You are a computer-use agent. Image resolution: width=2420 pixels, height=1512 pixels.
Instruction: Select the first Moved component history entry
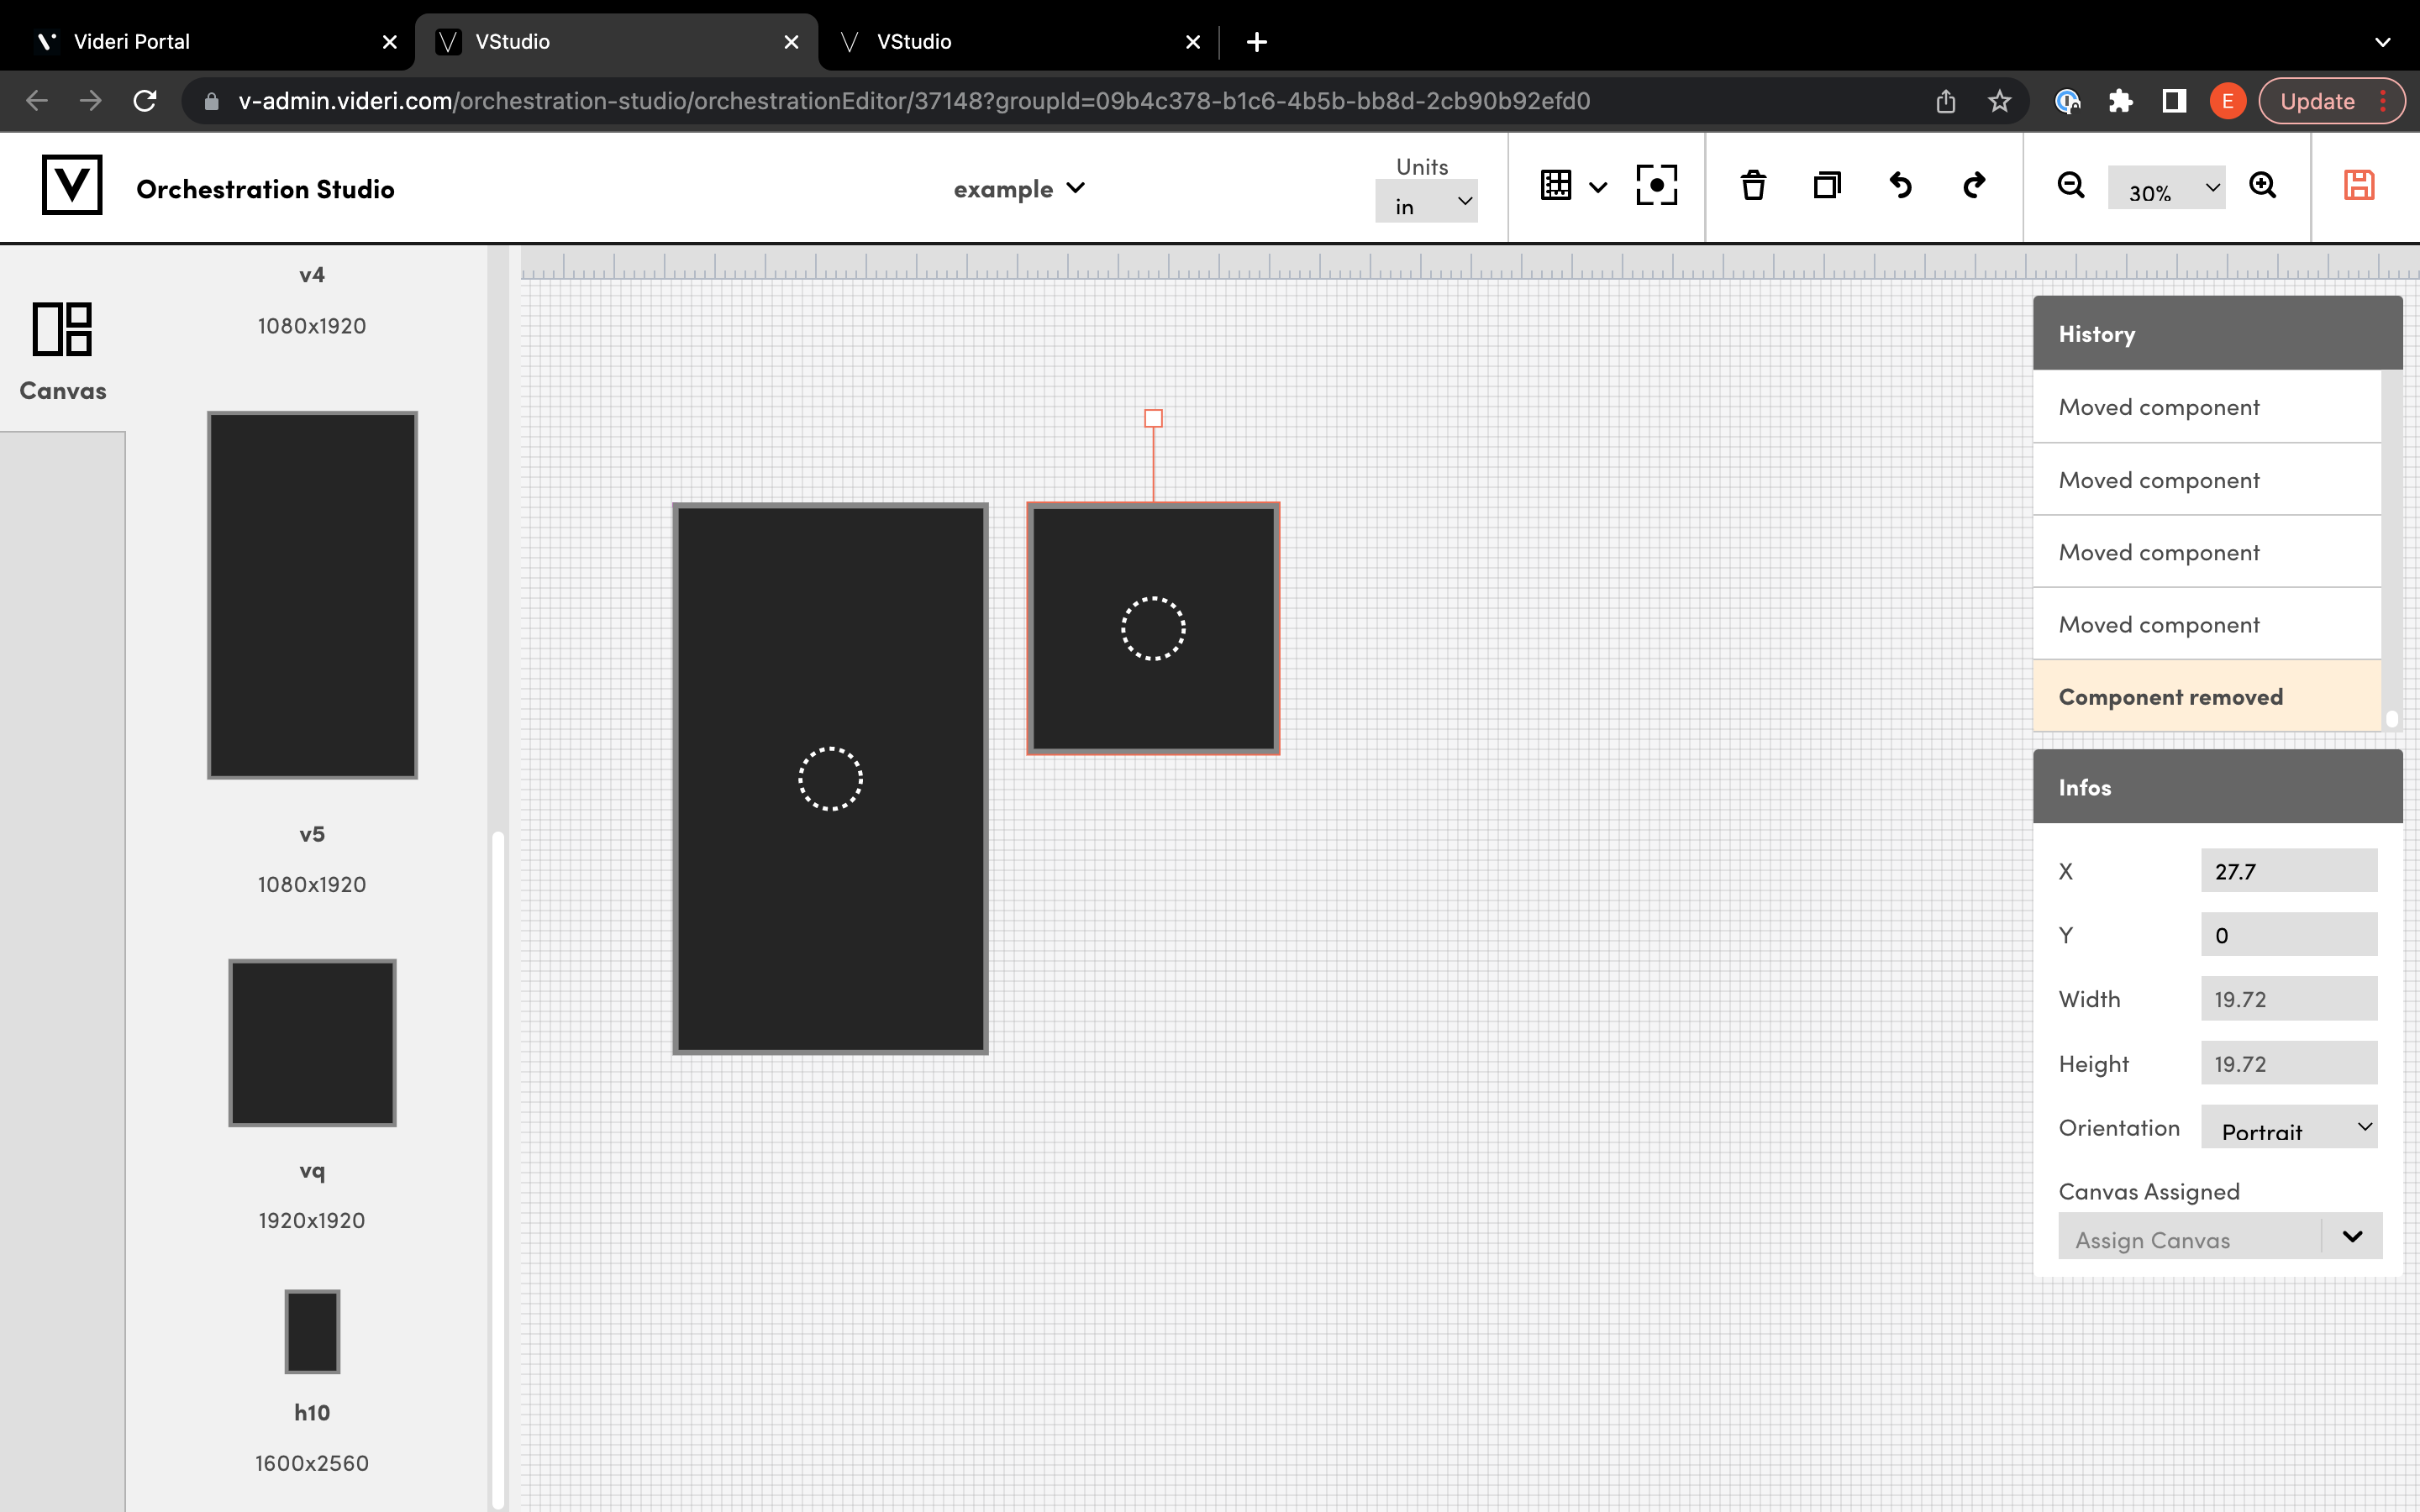pos(2207,407)
